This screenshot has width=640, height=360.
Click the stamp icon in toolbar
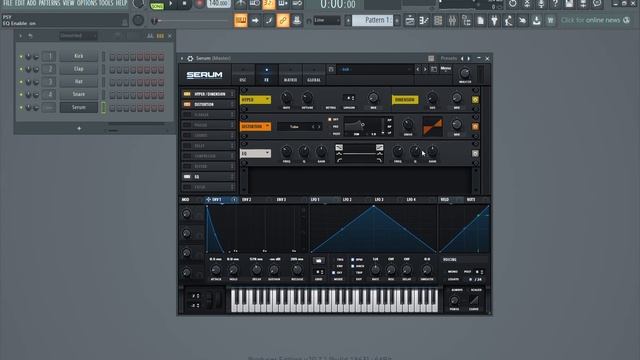[297, 20]
